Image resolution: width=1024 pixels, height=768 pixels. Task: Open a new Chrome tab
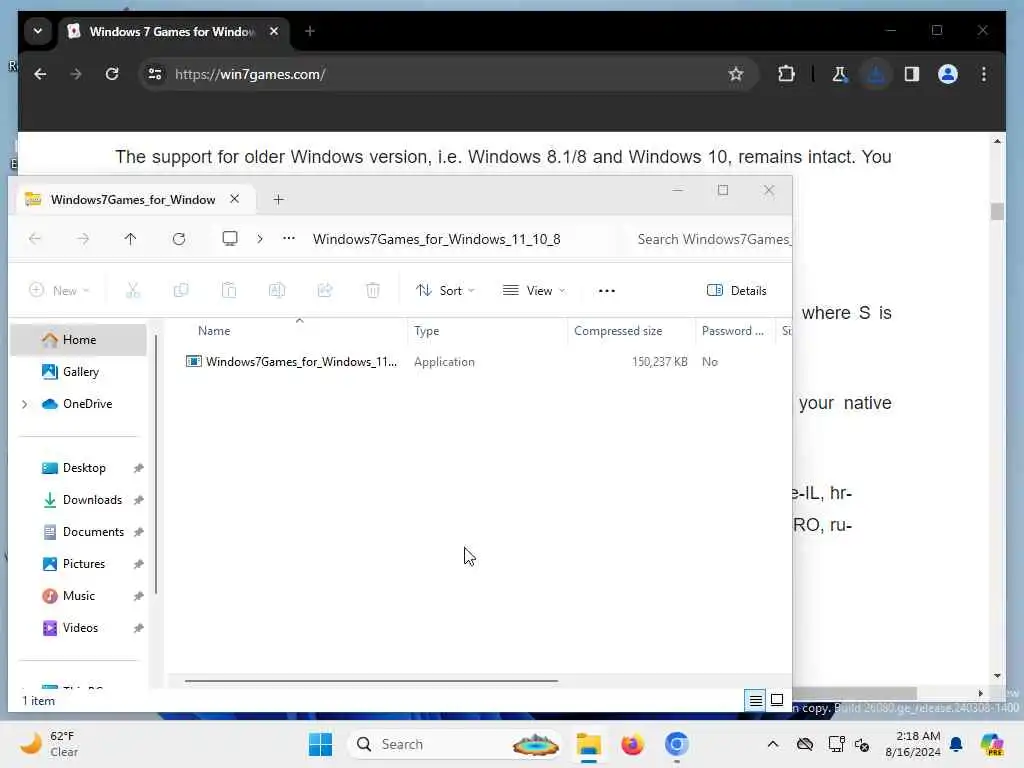pos(310,31)
